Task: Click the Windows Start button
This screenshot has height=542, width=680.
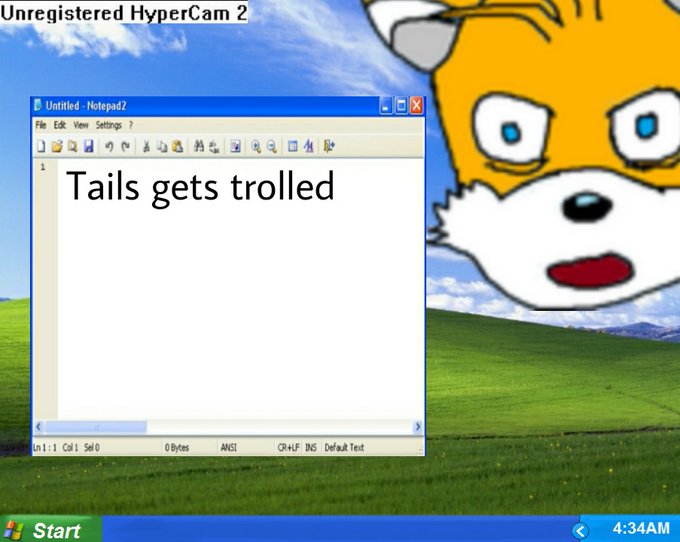Action: 51,529
